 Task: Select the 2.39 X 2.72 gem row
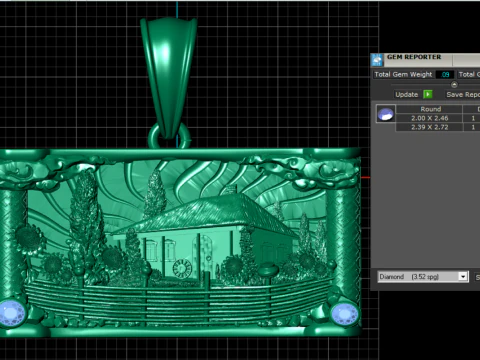tap(429, 127)
